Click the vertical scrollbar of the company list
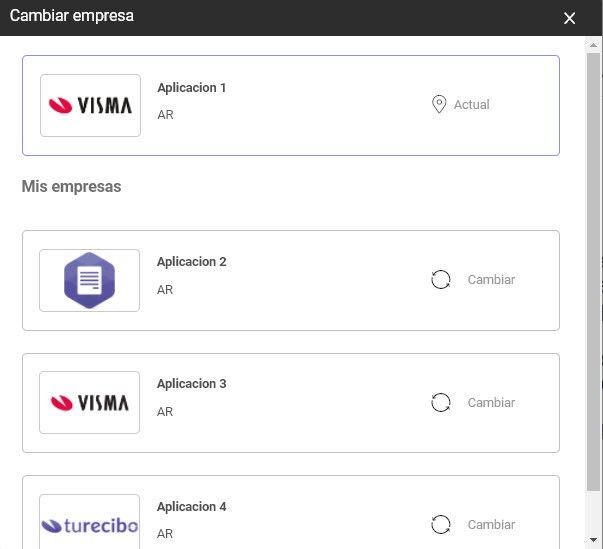Viewport: 603px width, 549px height. (x=594, y=270)
